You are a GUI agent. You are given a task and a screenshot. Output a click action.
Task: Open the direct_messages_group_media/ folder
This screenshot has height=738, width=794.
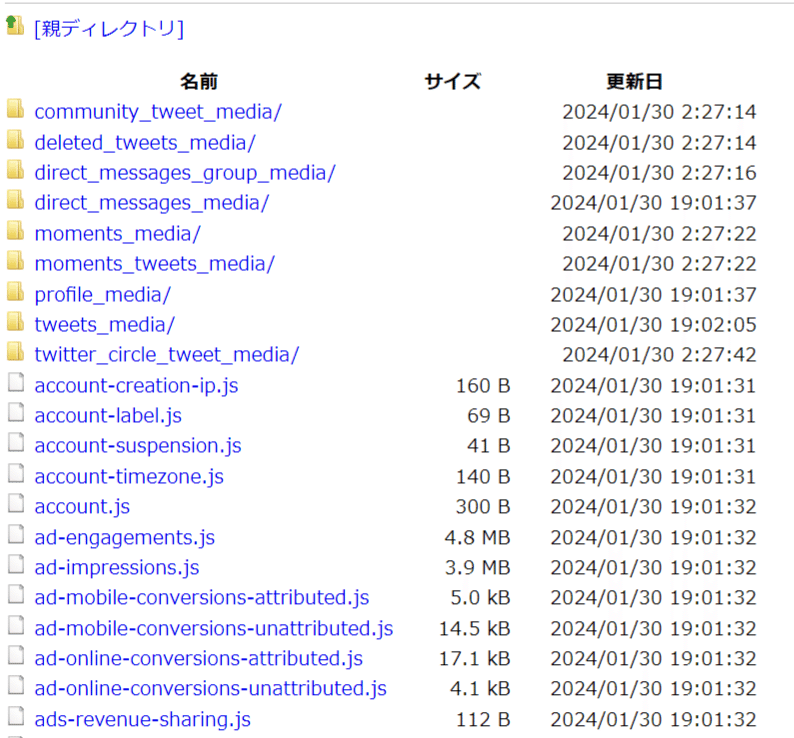coord(185,173)
